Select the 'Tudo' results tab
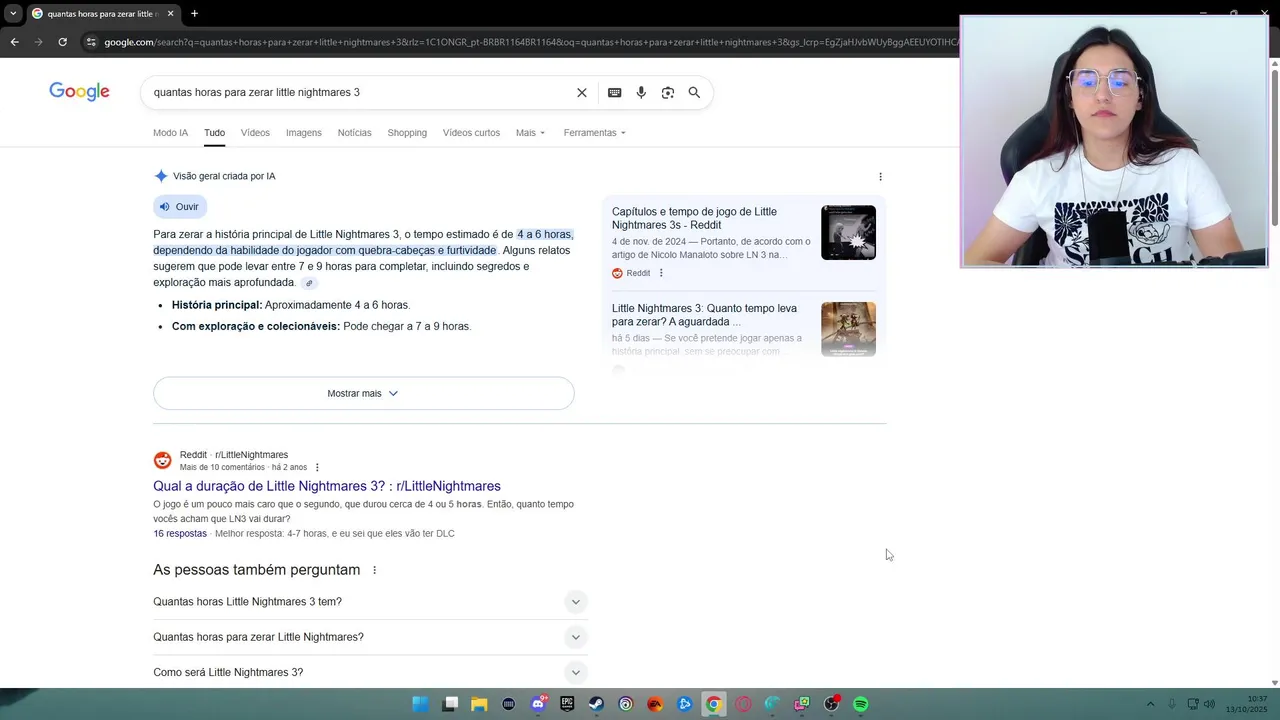This screenshot has height=720, width=1280. pyautogui.click(x=215, y=133)
